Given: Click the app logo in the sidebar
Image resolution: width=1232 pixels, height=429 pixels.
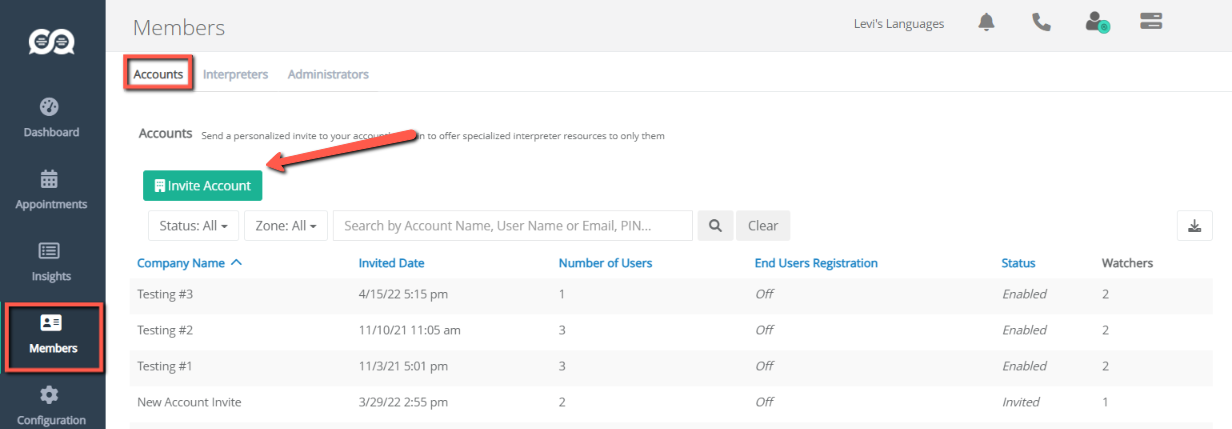Looking at the screenshot, I should click(x=52, y=41).
